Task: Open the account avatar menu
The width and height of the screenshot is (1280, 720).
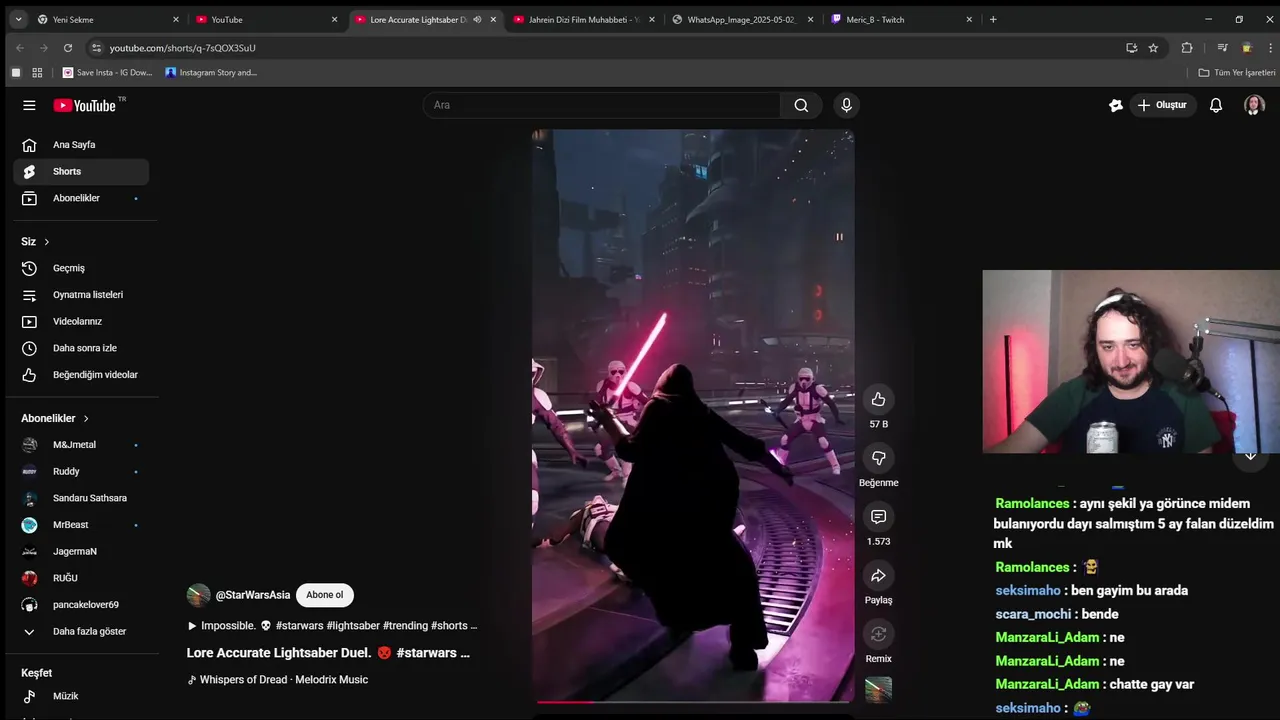Action: 1254,105
